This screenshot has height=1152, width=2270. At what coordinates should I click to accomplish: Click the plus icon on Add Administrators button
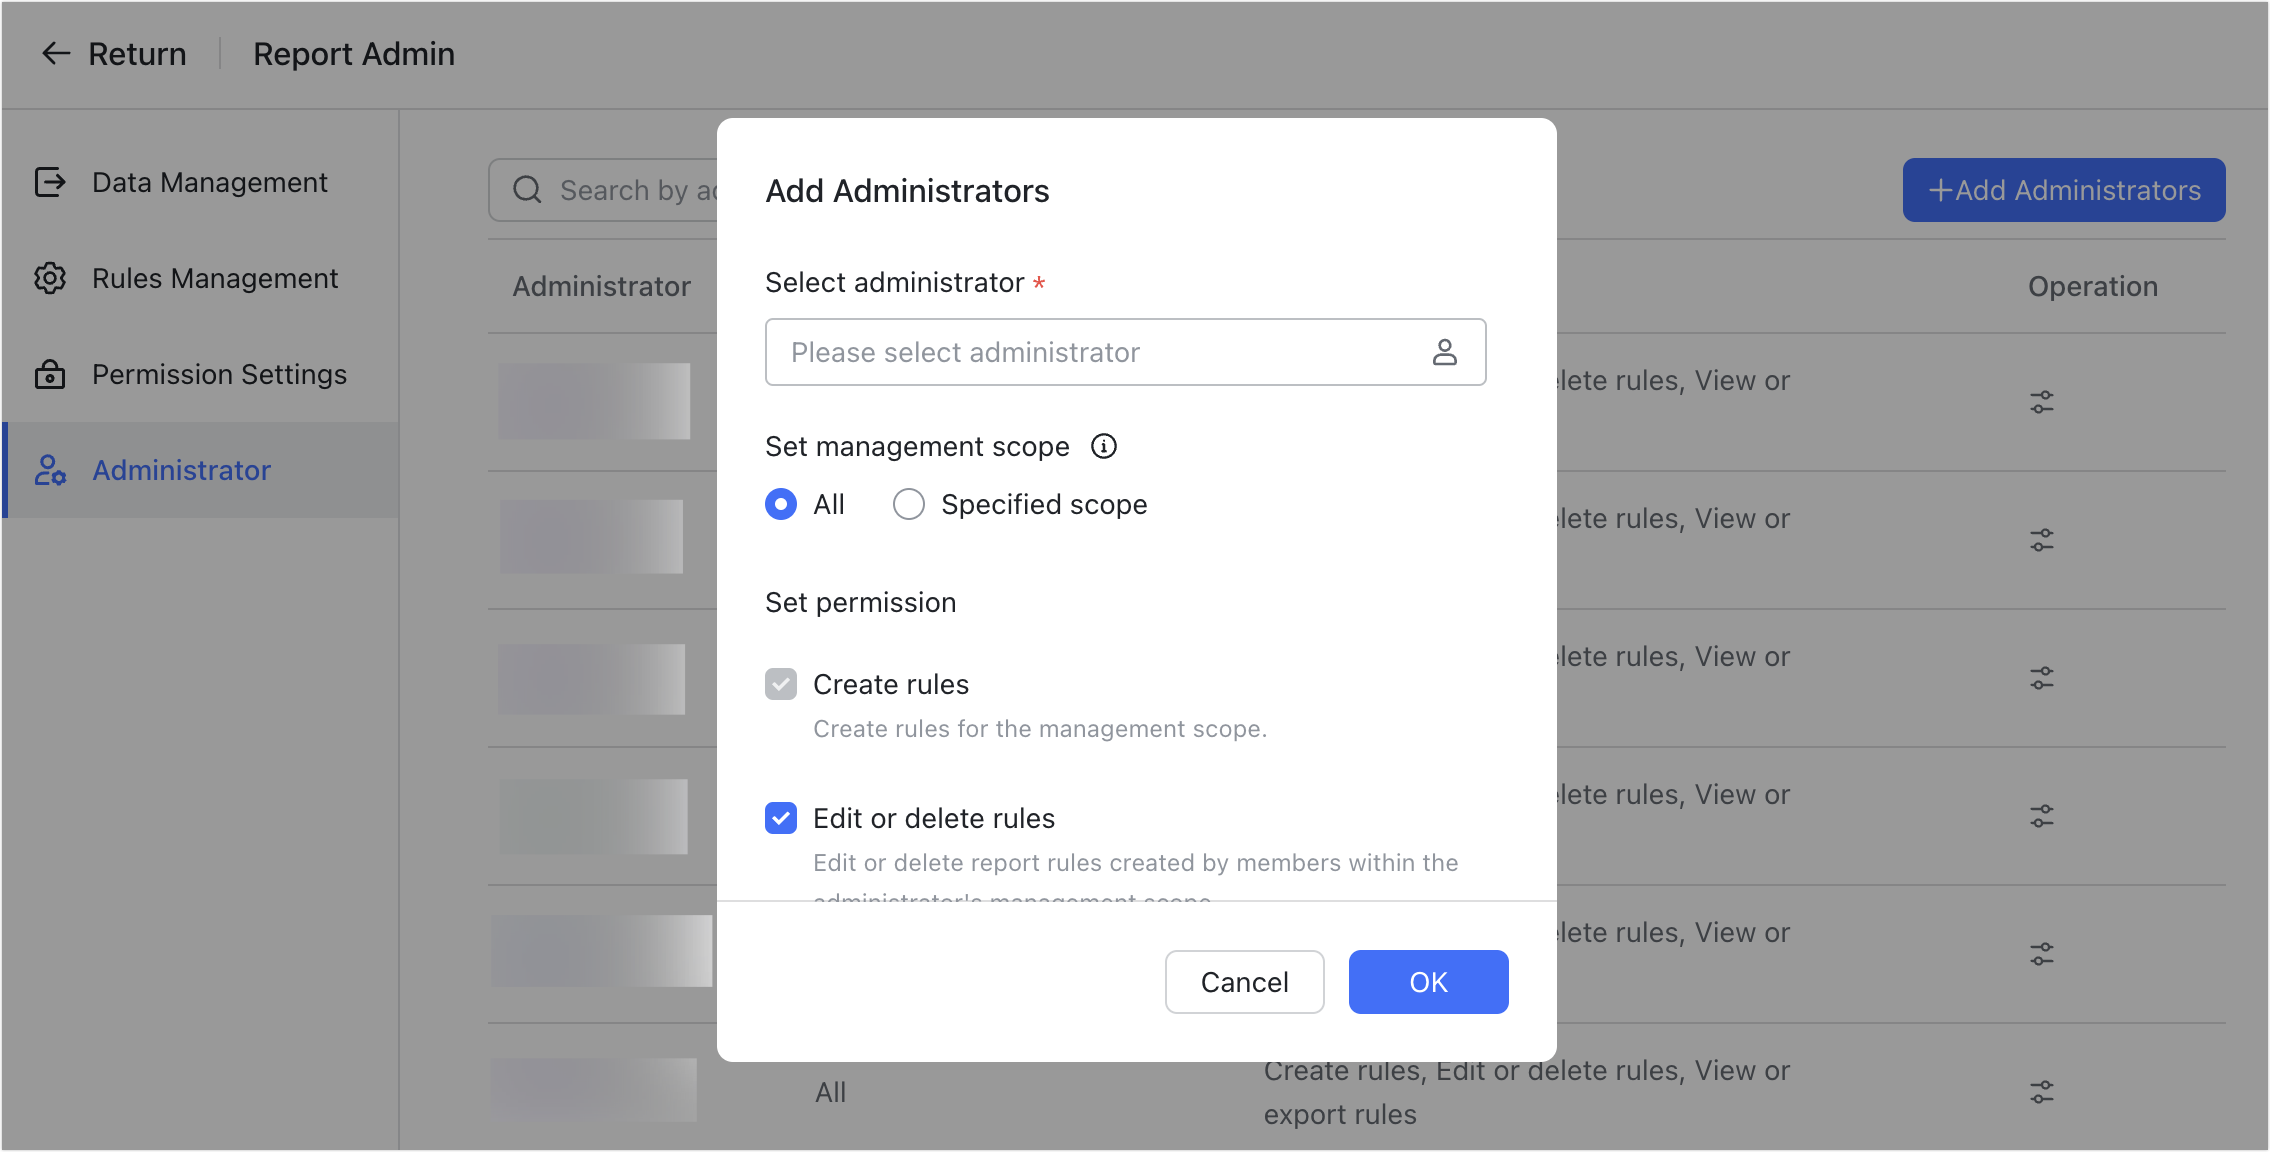[x=1940, y=190]
